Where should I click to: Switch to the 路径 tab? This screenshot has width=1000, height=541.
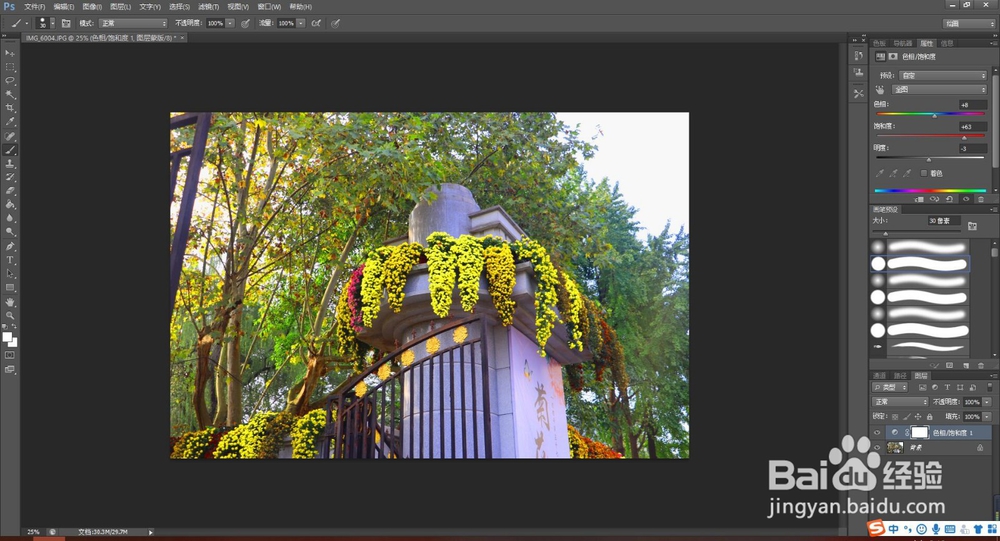pyautogui.click(x=901, y=376)
